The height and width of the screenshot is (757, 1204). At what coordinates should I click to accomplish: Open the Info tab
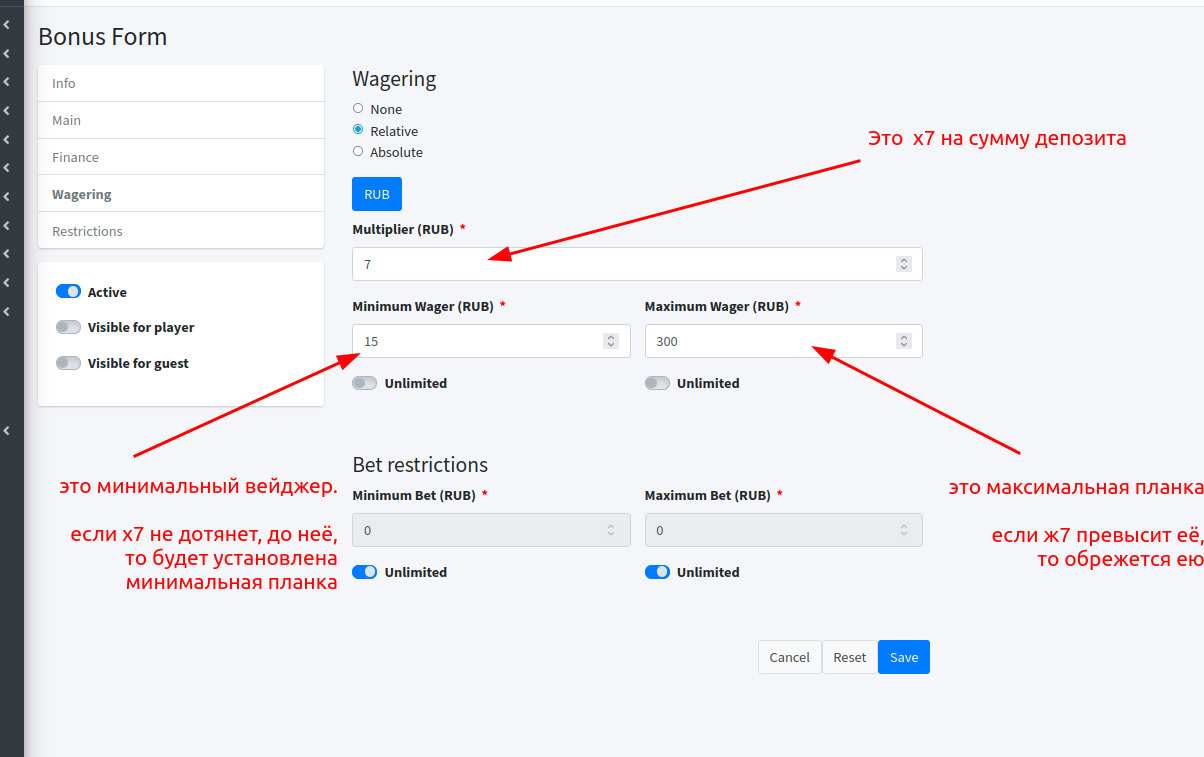click(180, 84)
